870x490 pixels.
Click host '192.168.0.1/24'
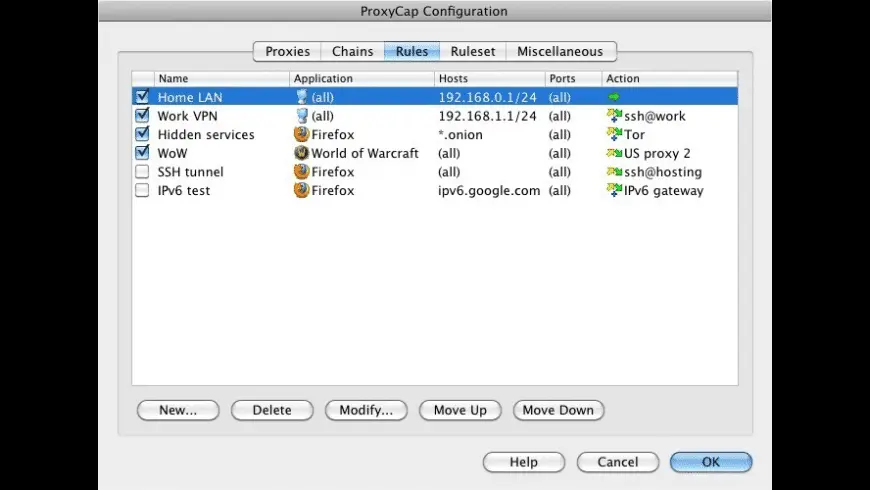(488, 97)
